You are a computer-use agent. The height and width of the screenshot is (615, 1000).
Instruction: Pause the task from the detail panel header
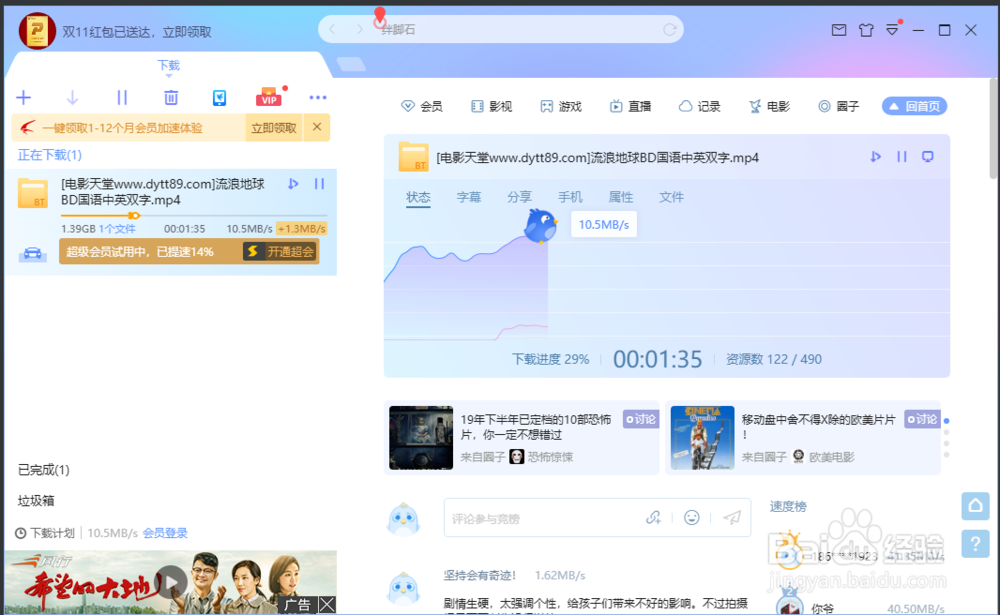(902, 156)
